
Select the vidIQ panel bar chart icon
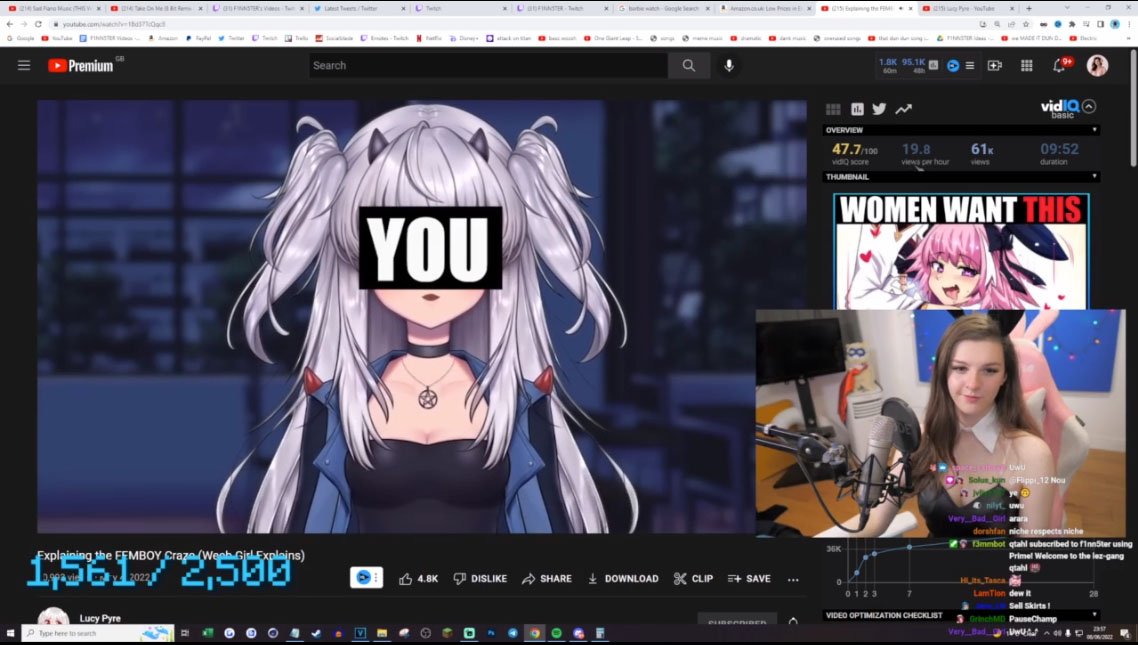pos(857,109)
